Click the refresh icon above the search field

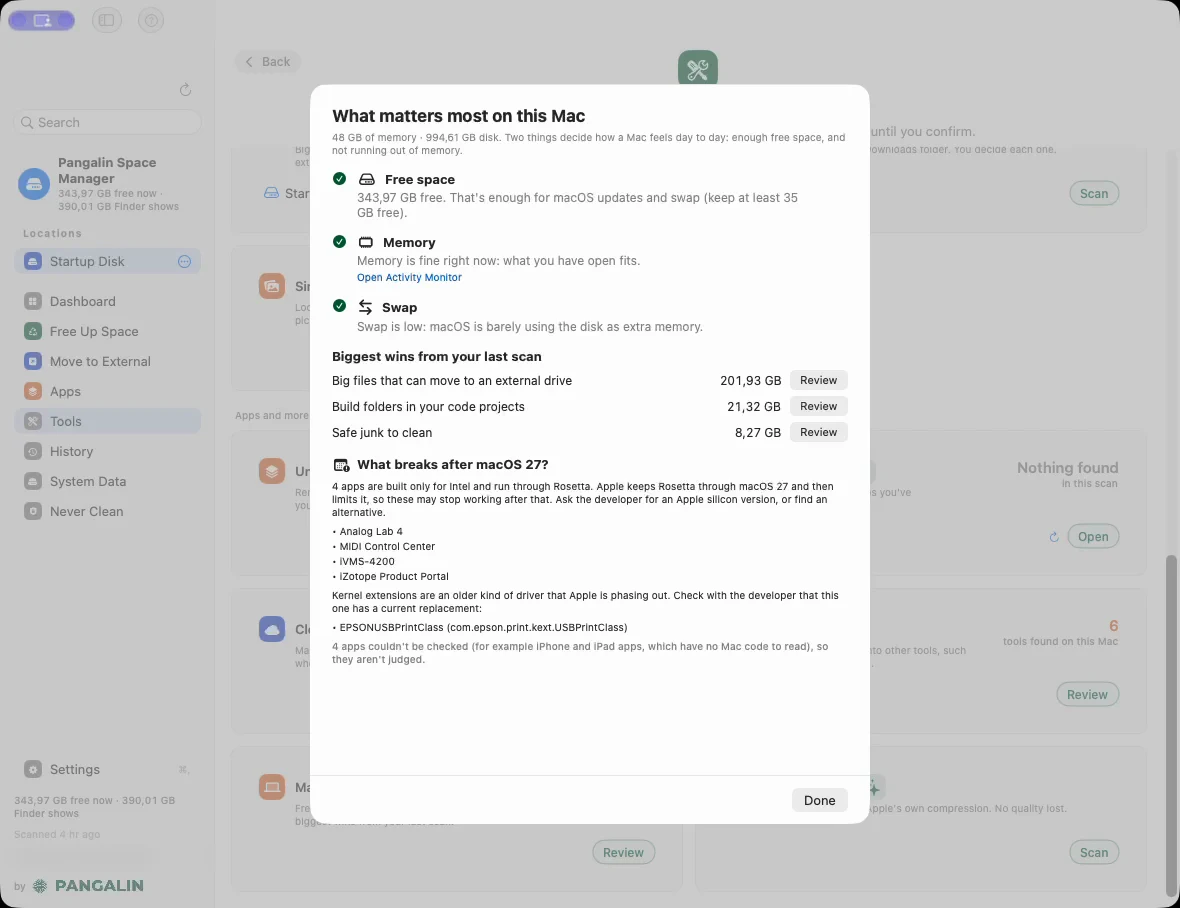(185, 90)
